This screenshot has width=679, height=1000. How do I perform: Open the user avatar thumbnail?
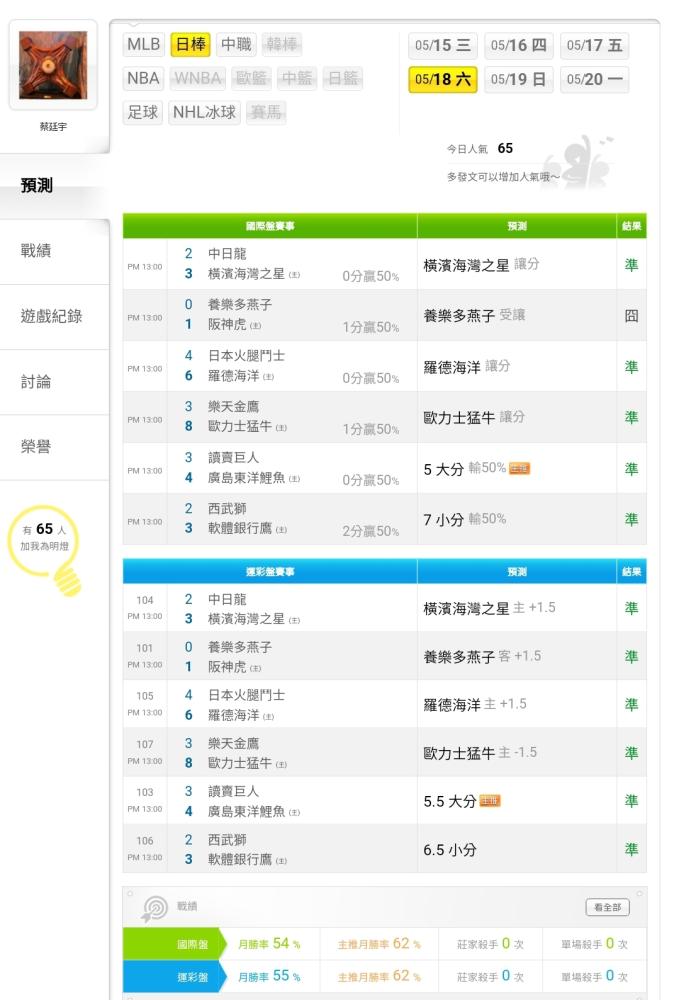click(53, 65)
